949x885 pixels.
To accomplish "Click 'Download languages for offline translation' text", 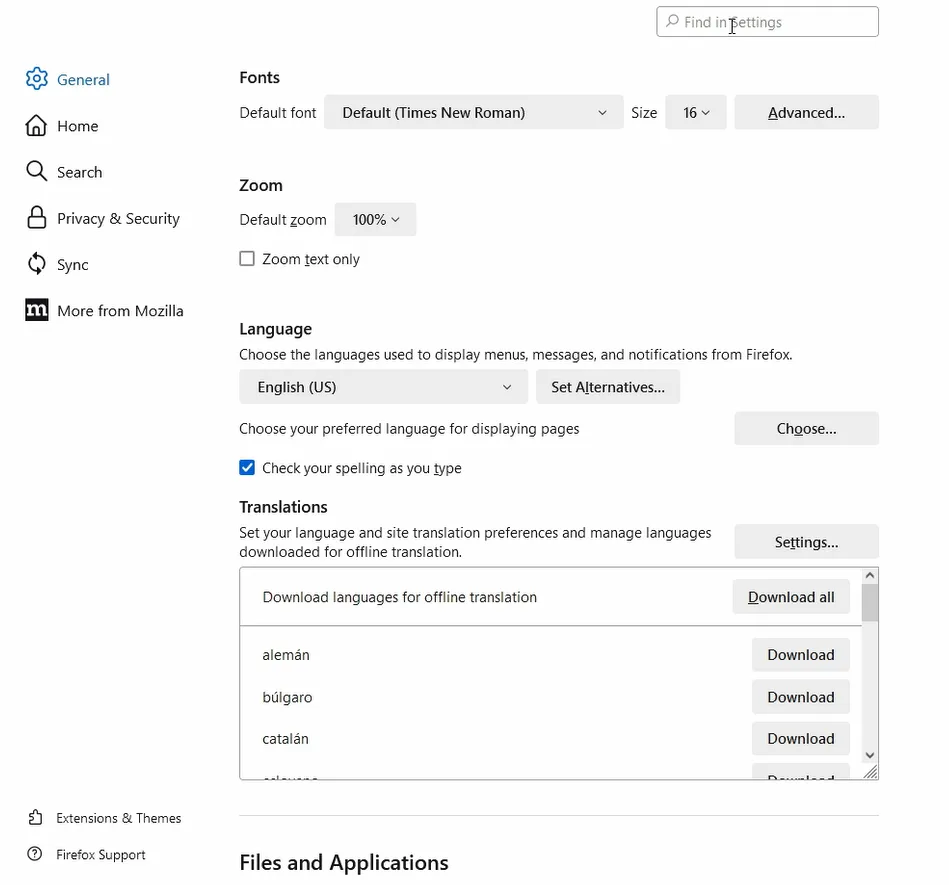I will (x=399, y=597).
